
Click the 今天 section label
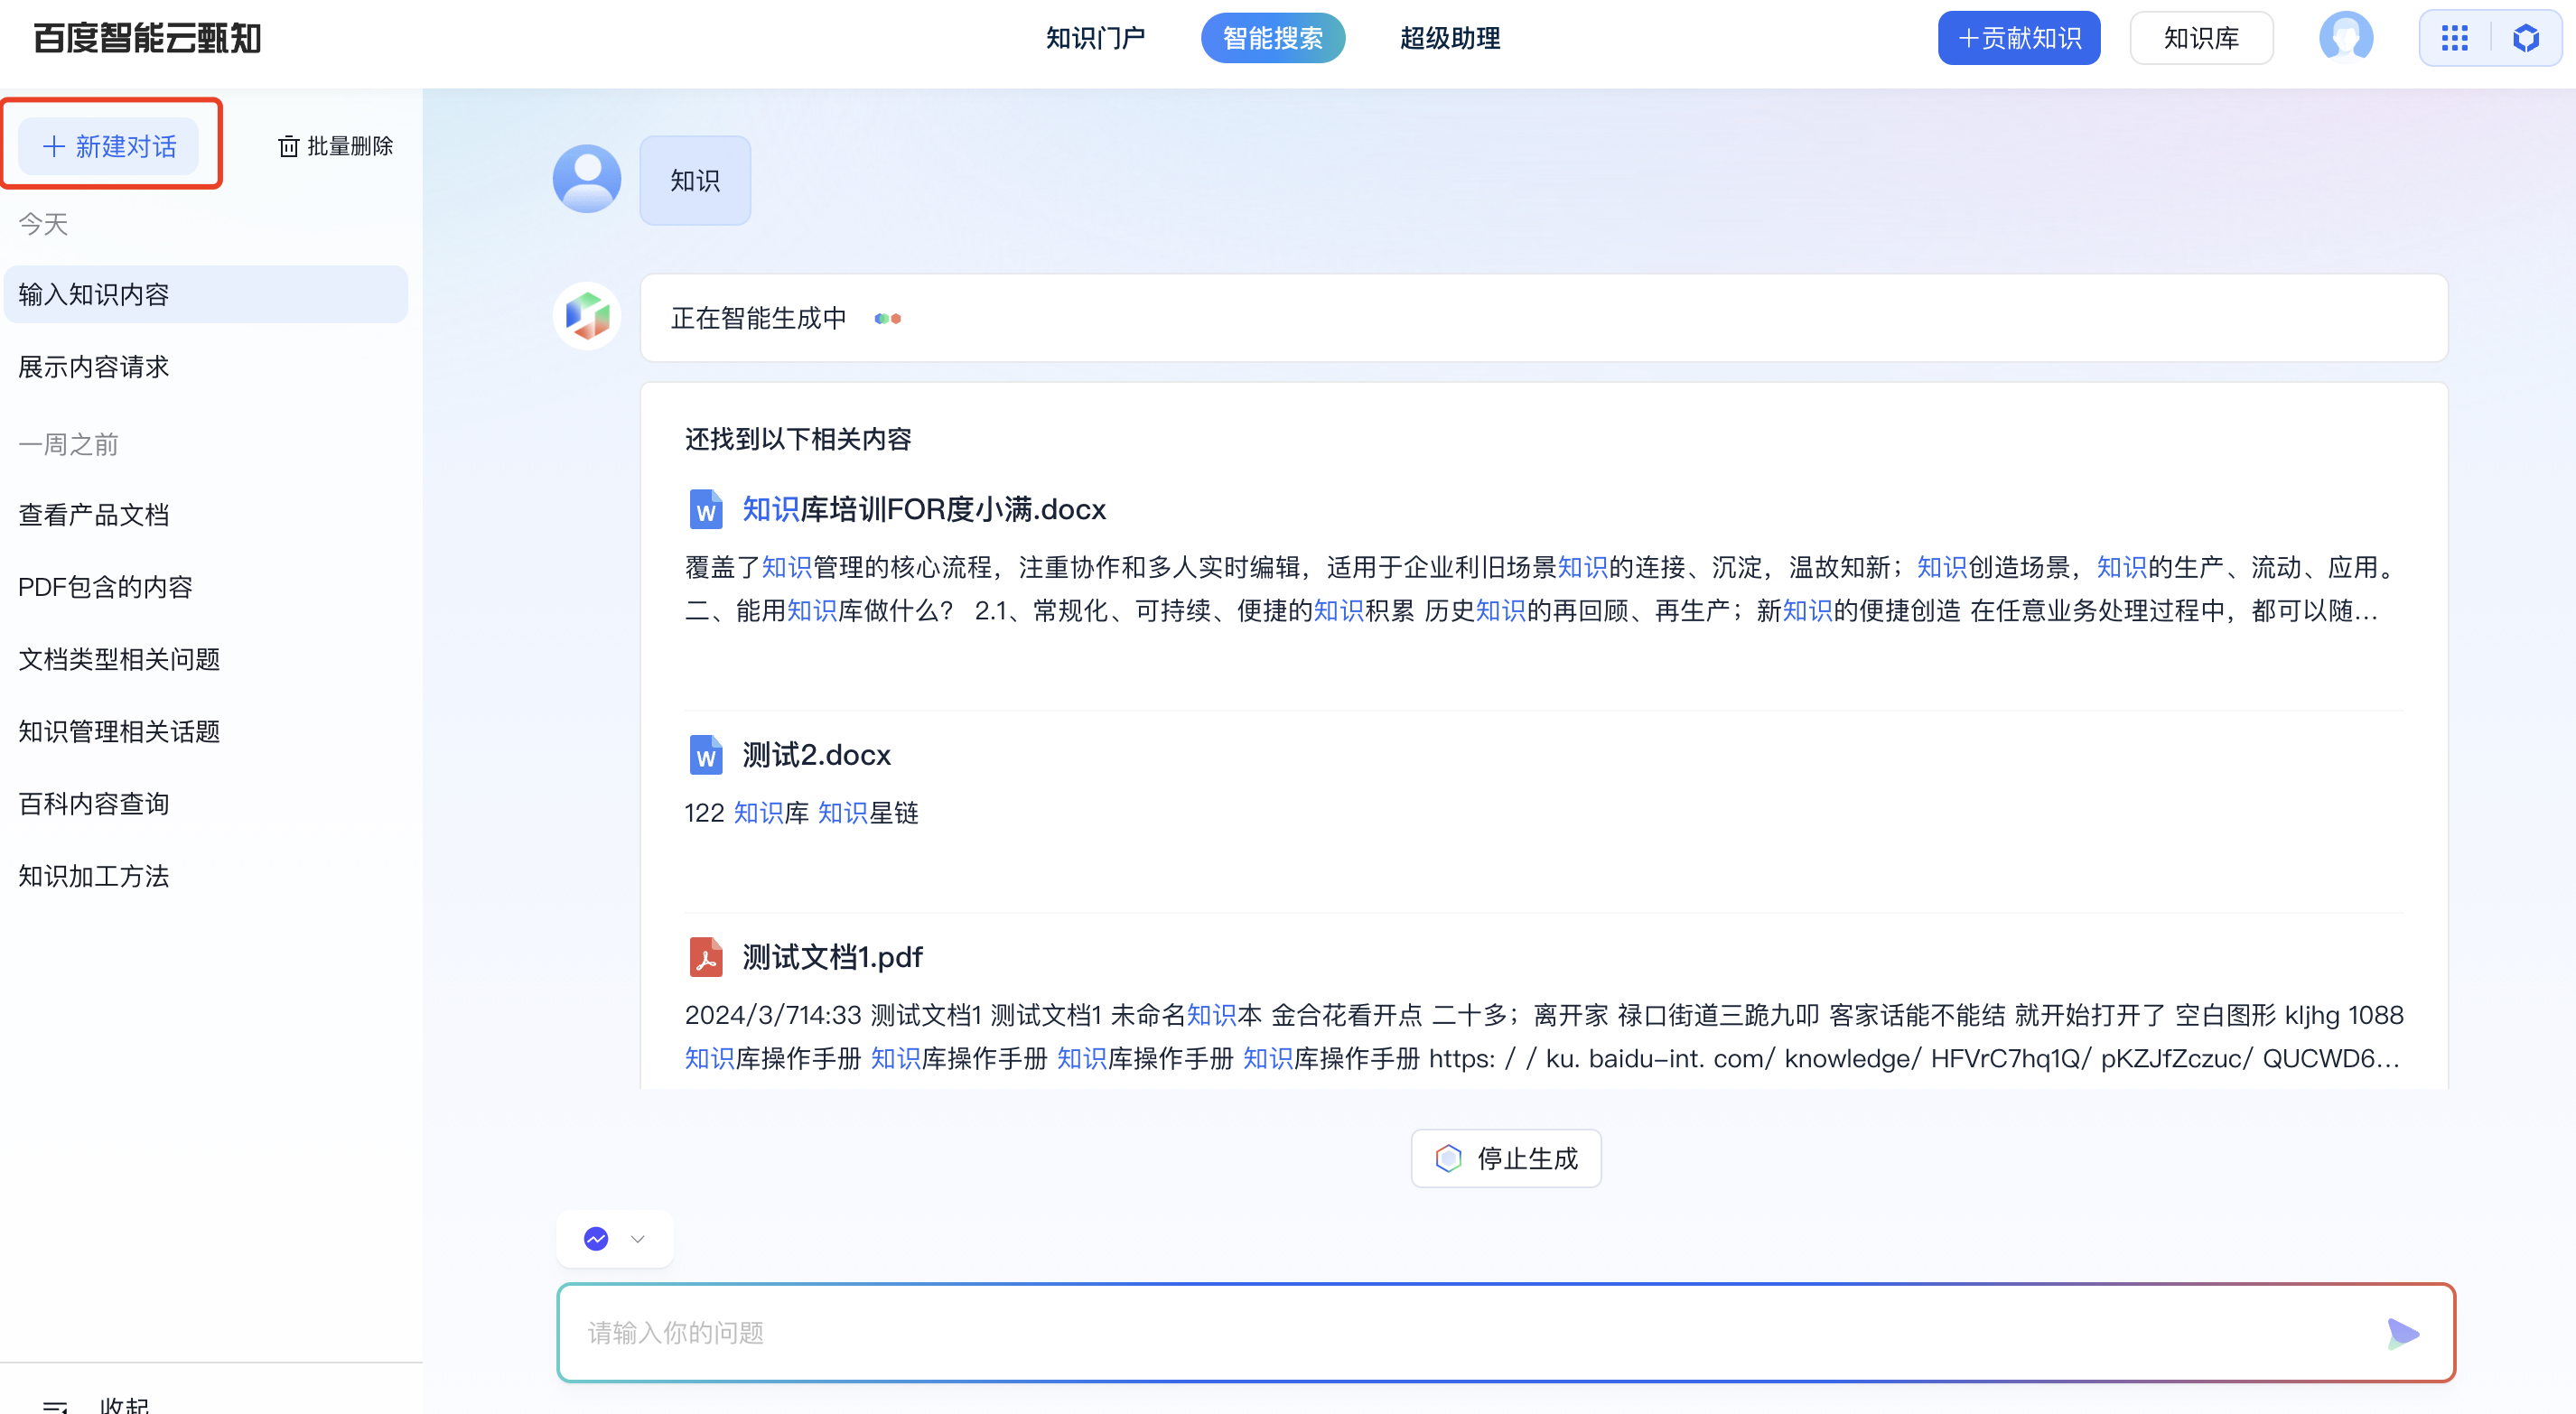(43, 223)
